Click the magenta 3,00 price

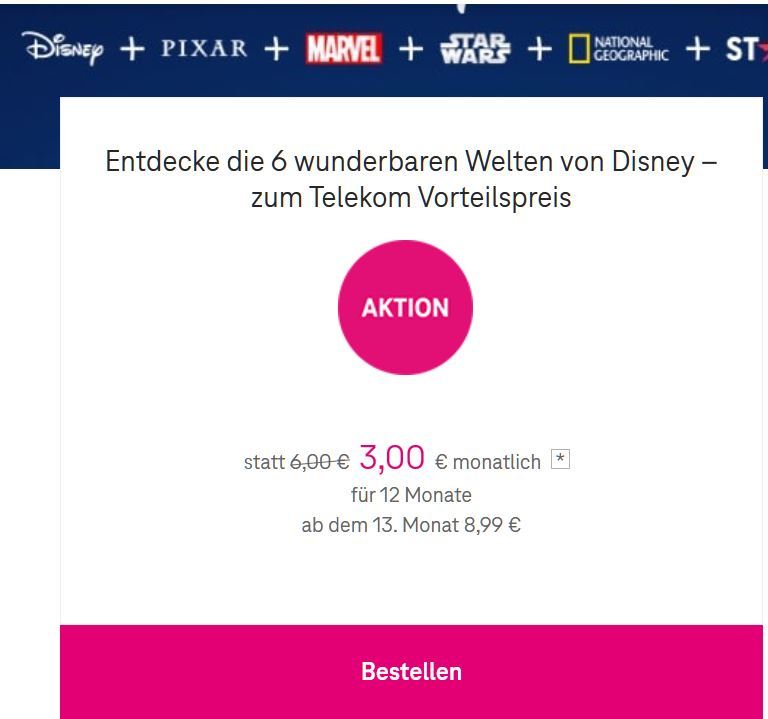tap(392, 458)
